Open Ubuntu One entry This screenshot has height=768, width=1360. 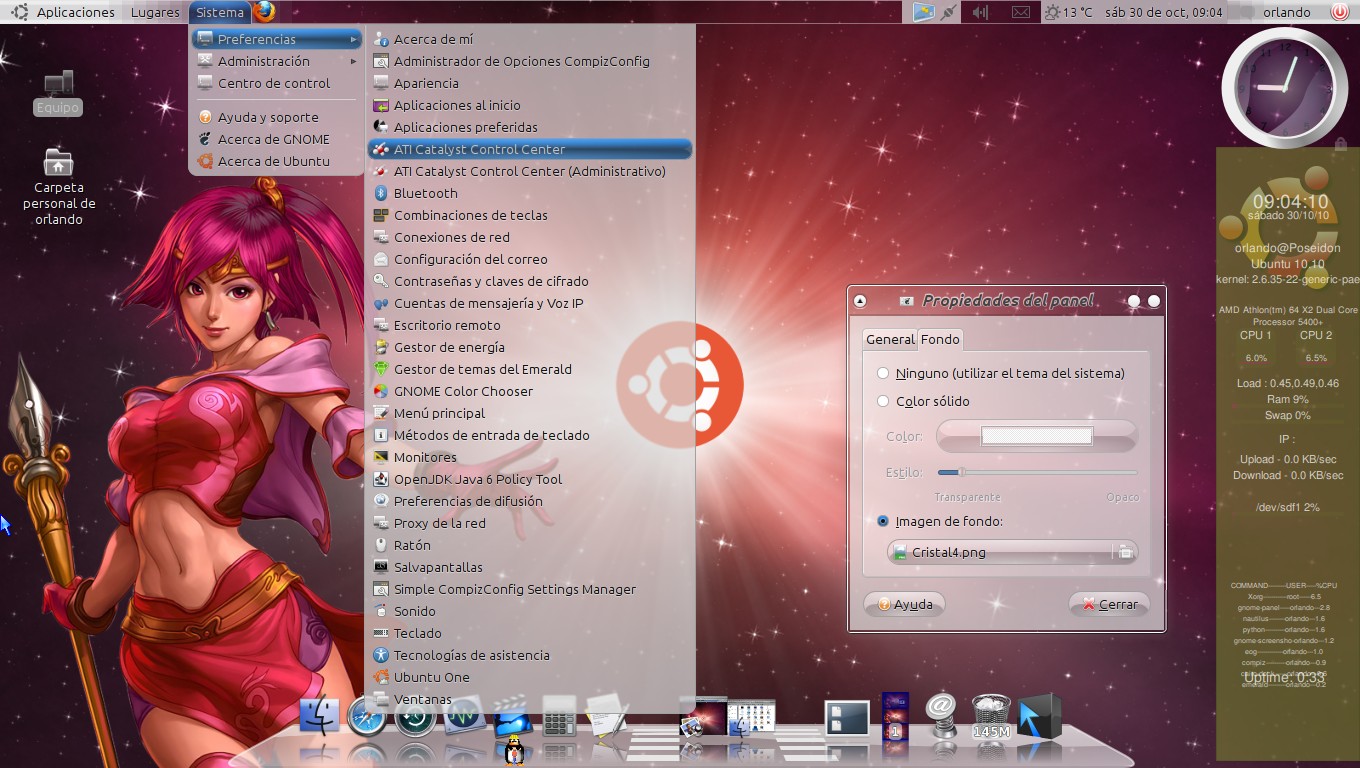(530, 677)
